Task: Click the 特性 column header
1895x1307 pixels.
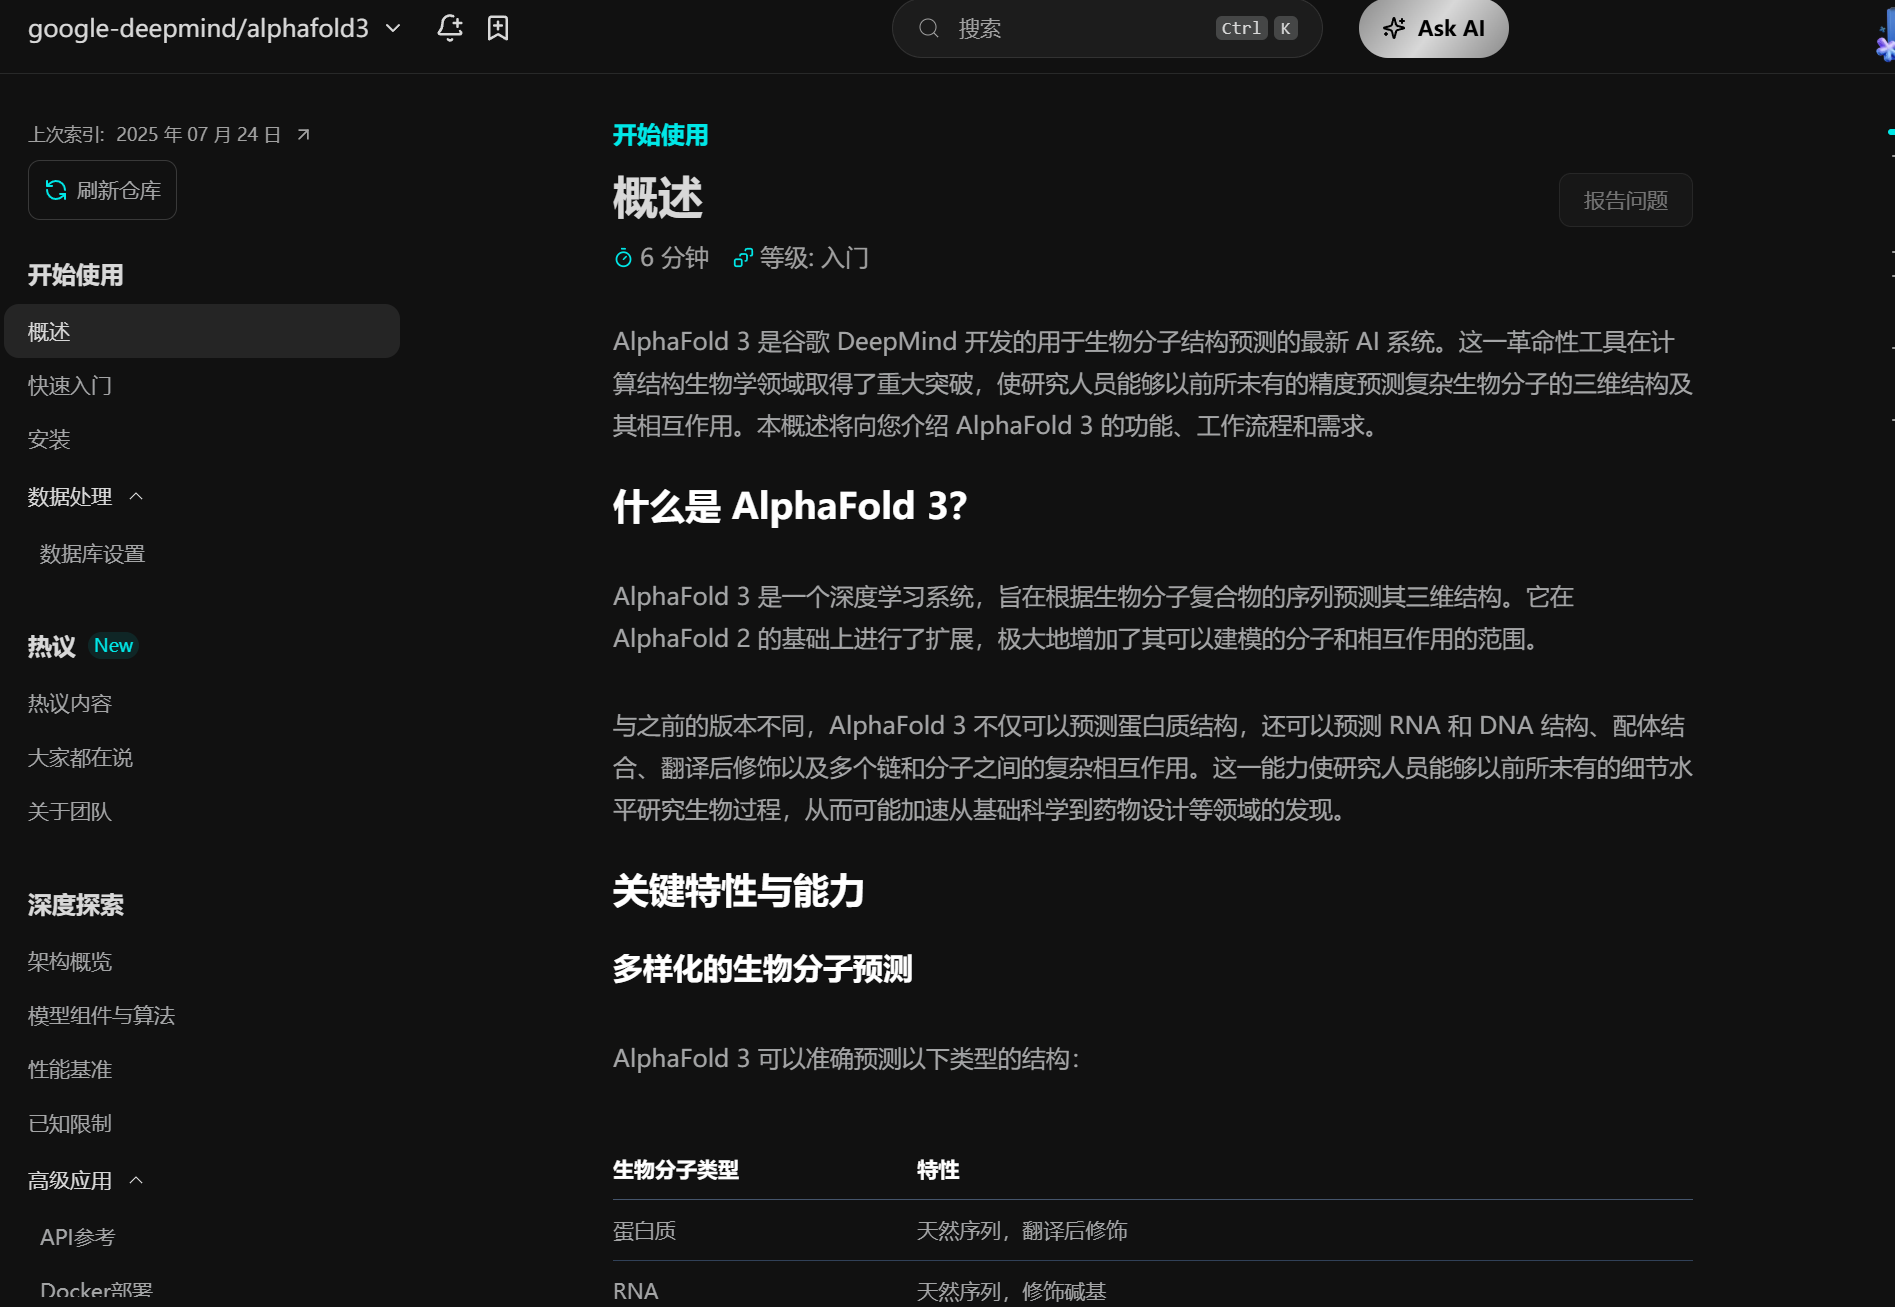Action: click(x=938, y=1170)
